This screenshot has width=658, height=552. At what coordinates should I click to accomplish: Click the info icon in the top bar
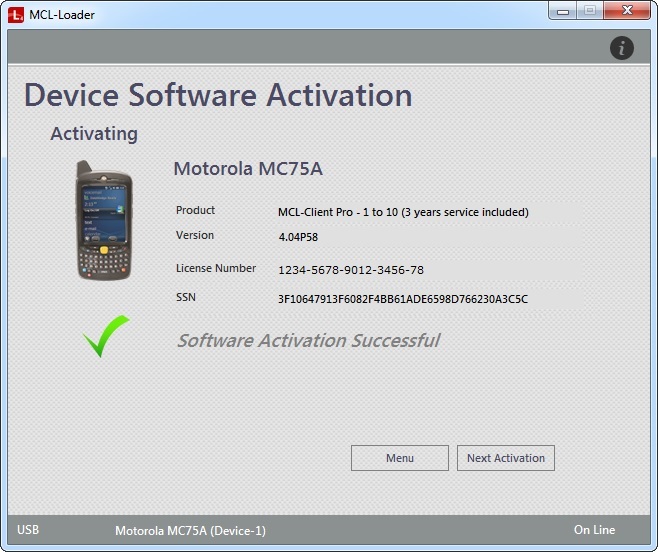pyautogui.click(x=621, y=47)
